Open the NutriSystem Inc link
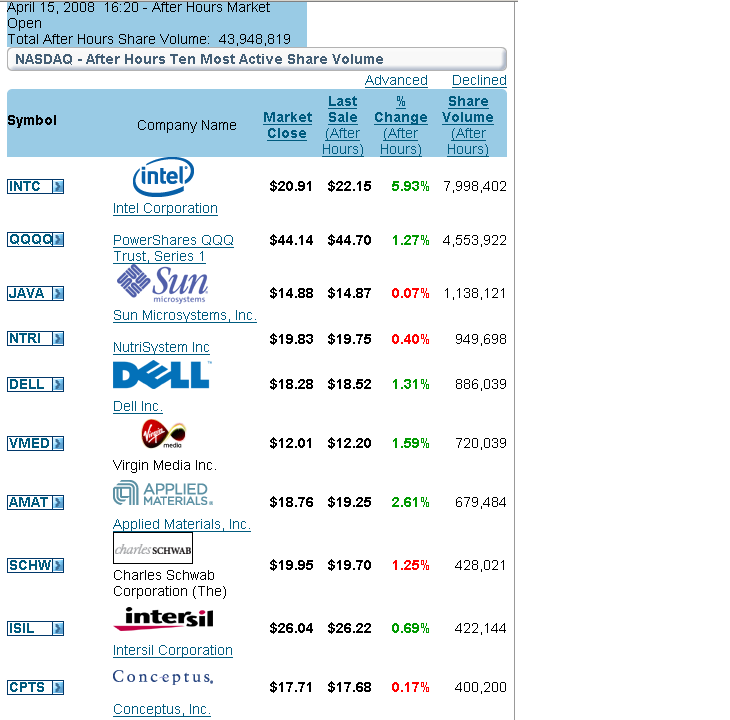Image resolution: width=730 pixels, height=720 pixels. click(x=161, y=347)
